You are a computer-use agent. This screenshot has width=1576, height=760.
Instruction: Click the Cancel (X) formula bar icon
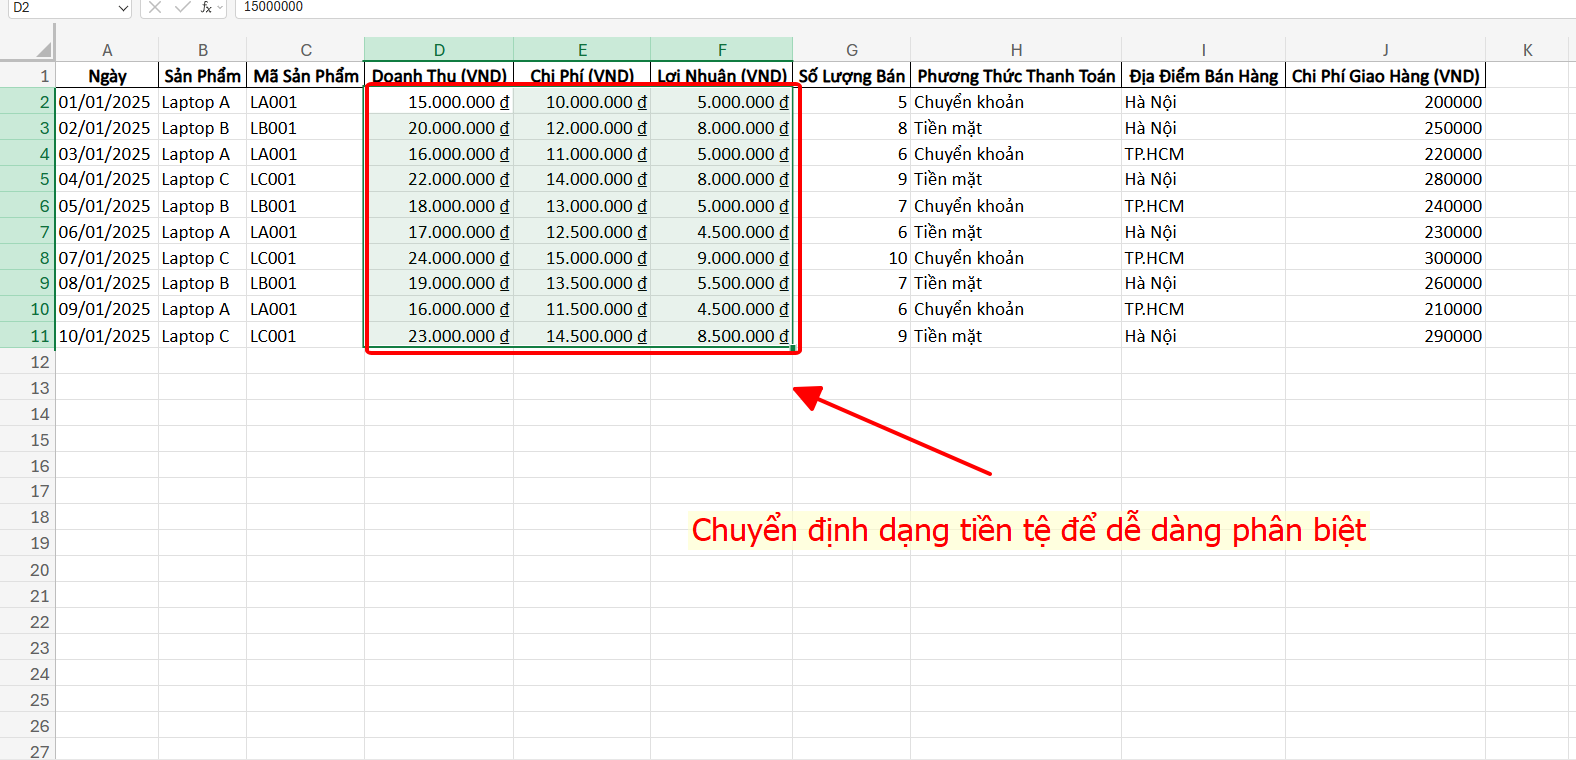[155, 7]
